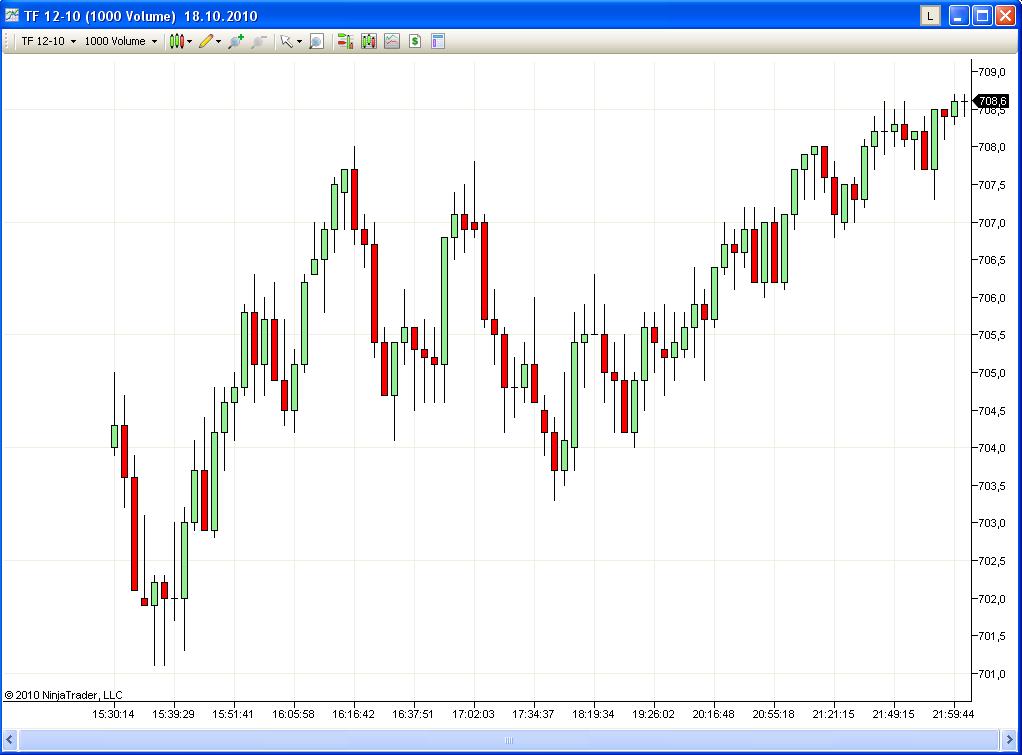Viewport: 1022px width, 755px height.
Task: Click the L link button in title bar
Action: 930,16
